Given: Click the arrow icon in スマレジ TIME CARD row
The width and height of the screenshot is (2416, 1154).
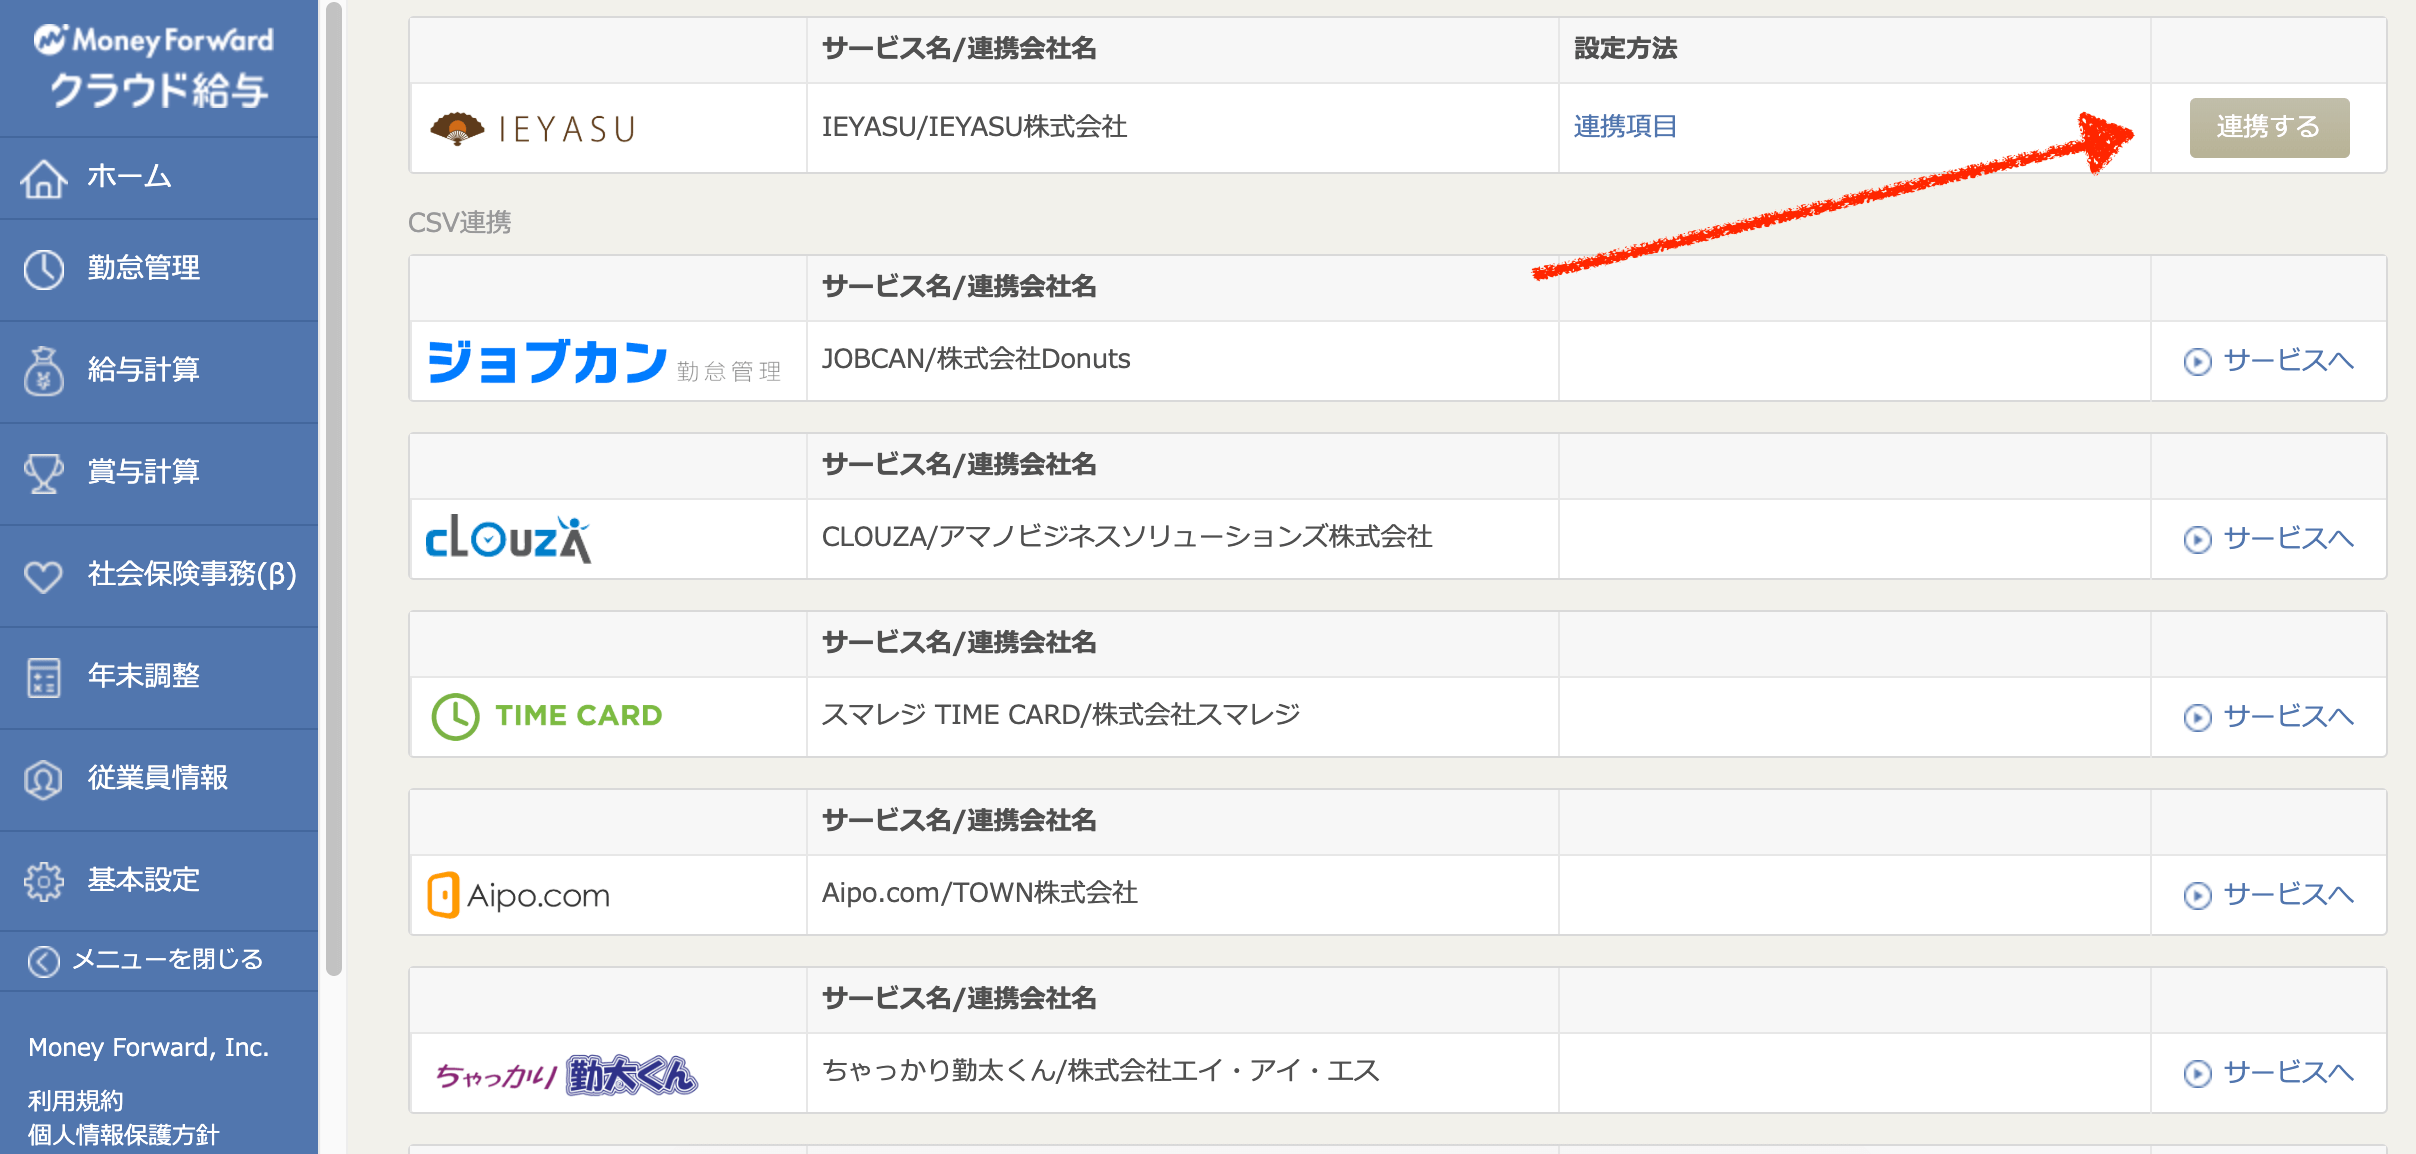Looking at the screenshot, I should coord(2197,717).
